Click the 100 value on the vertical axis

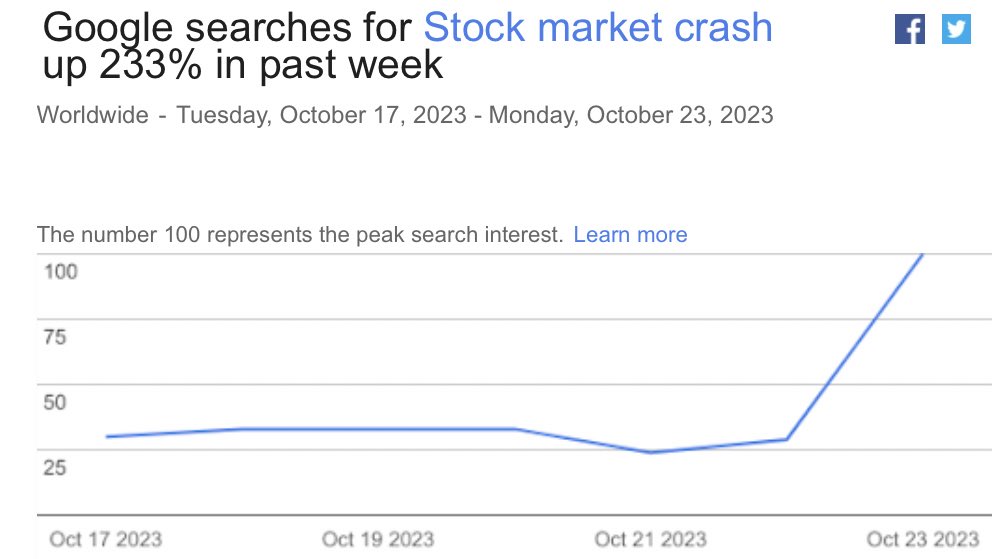pos(60,272)
